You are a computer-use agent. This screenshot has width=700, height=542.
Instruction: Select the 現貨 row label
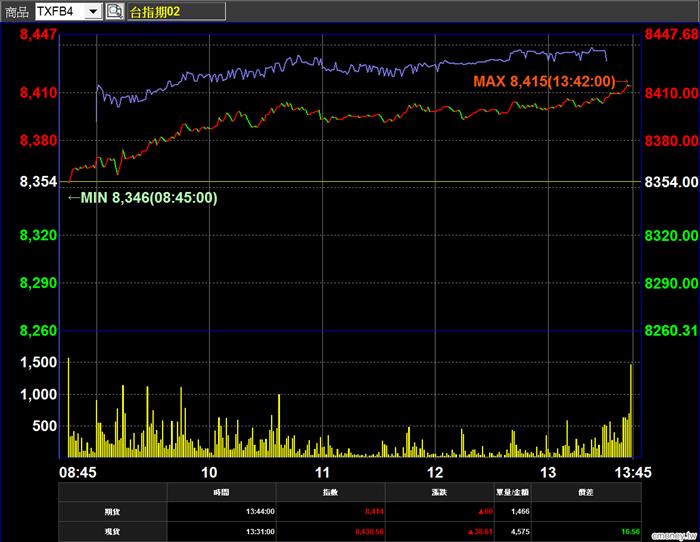pyautogui.click(x=112, y=531)
